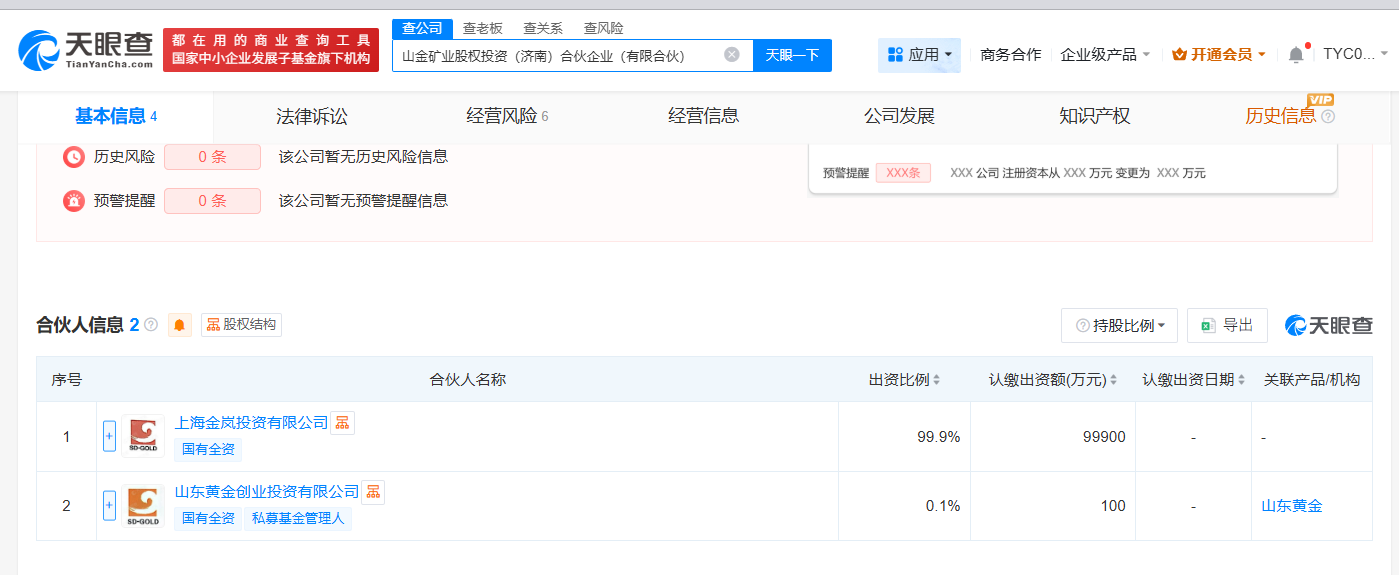This screenshot has height=575, width=1399.
Task: Open the 山东黄金 related product link
Action: pyautogui.click(x=1291, y=506)
